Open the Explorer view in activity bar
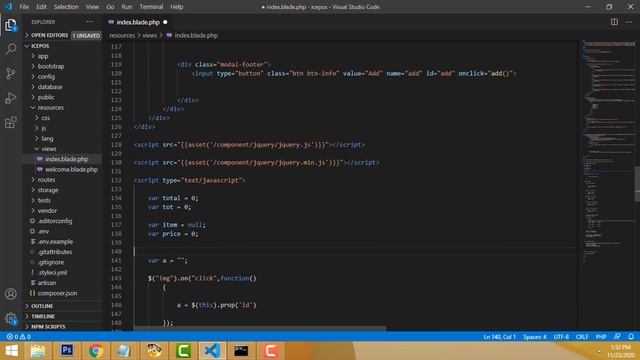This screenshot has height=360, width=640. pos(11,25)
